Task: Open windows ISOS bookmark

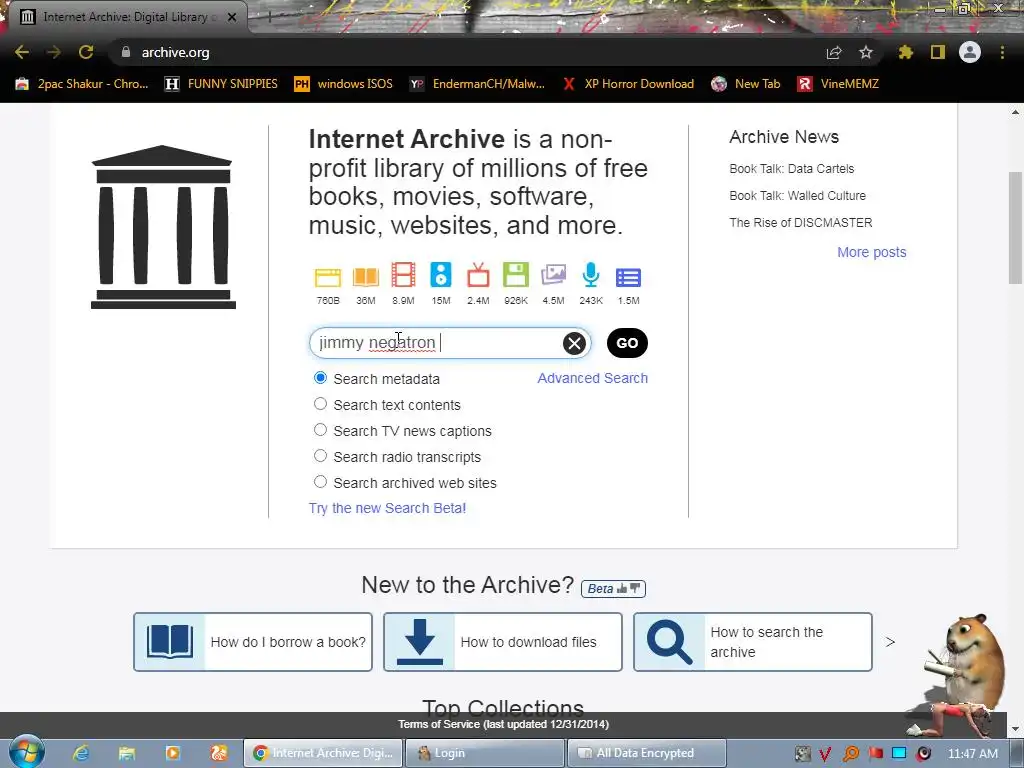Action: [x=344, y=84]
